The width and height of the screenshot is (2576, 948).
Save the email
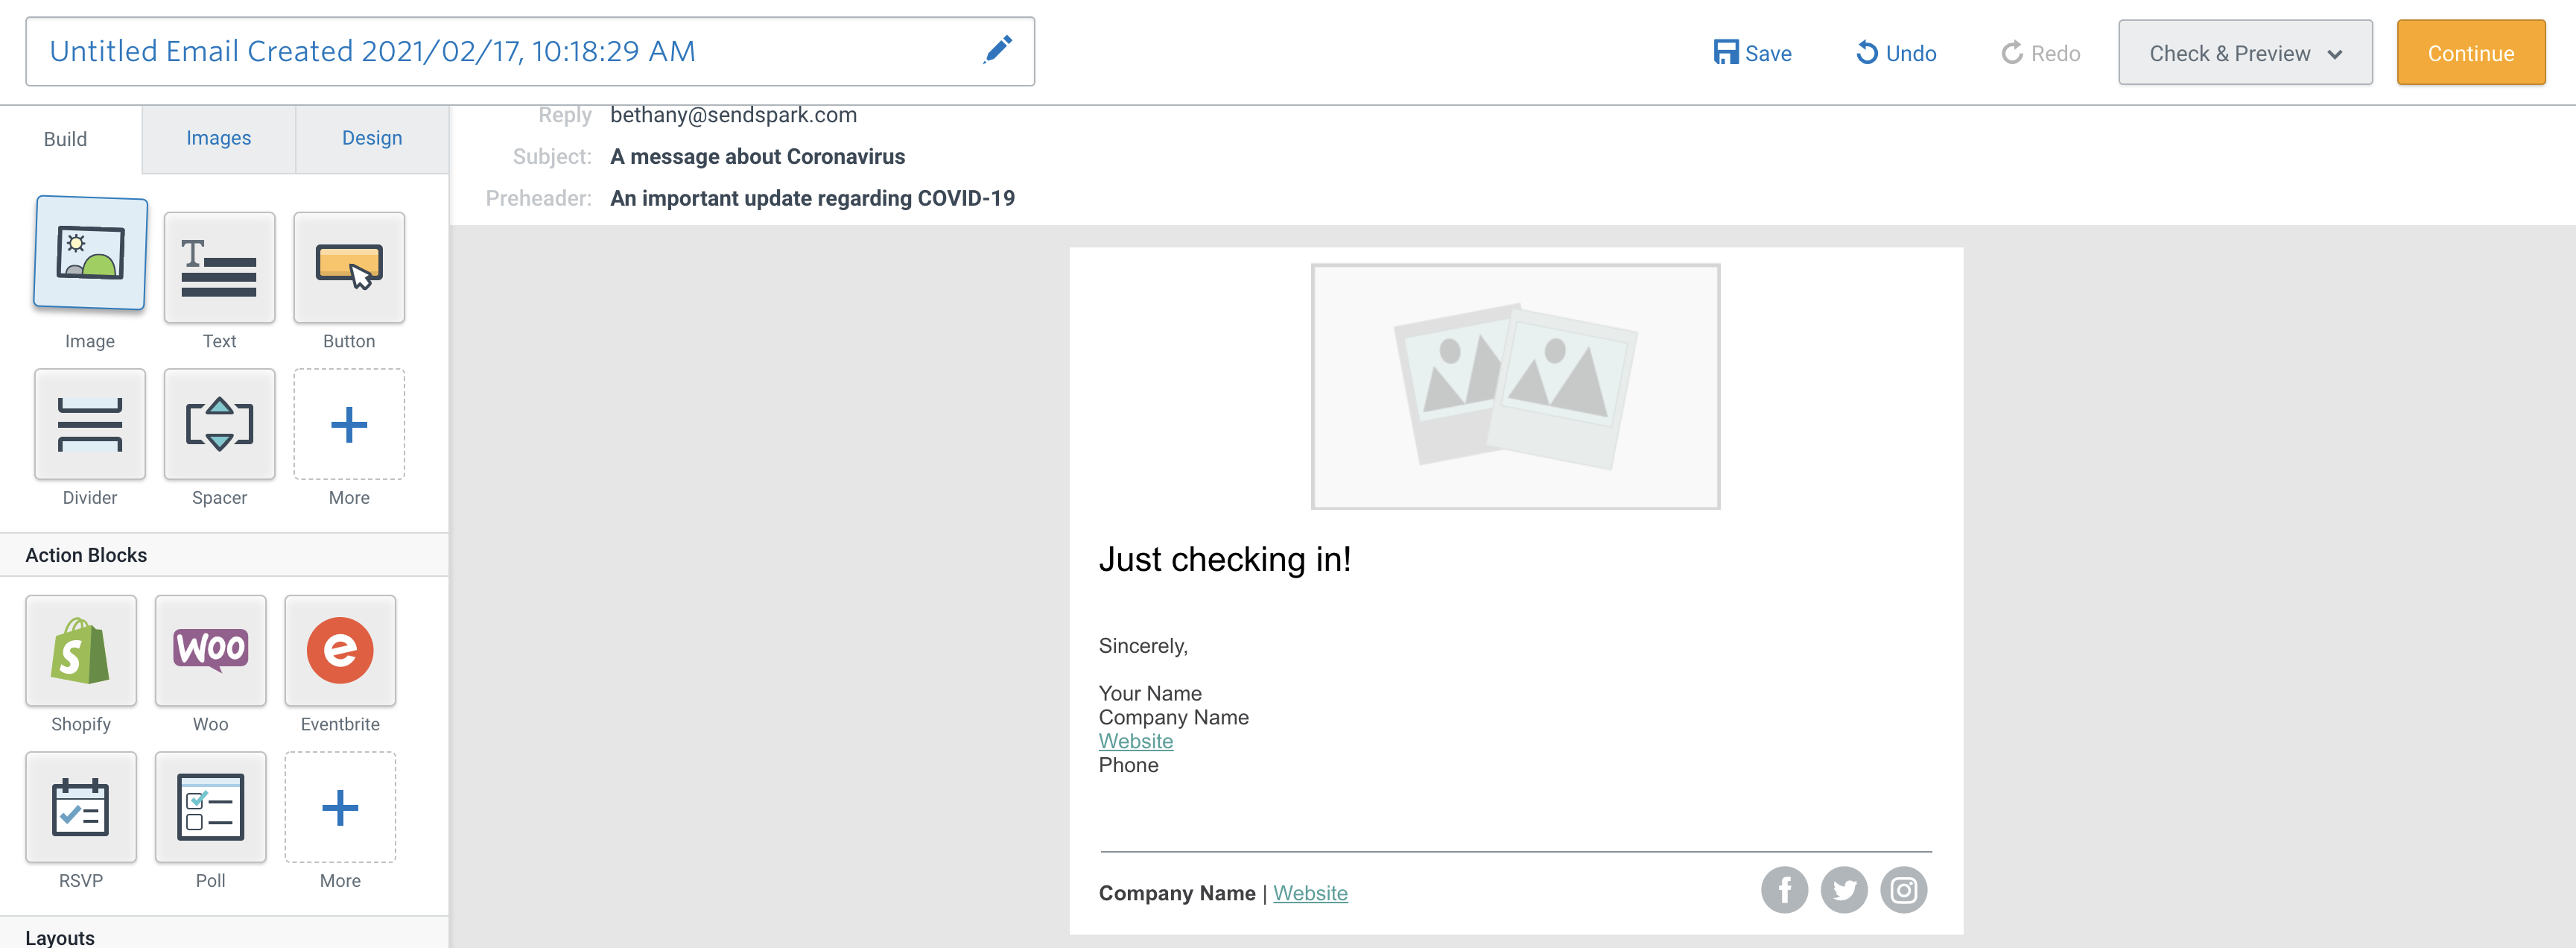[x=1752, y=53]
